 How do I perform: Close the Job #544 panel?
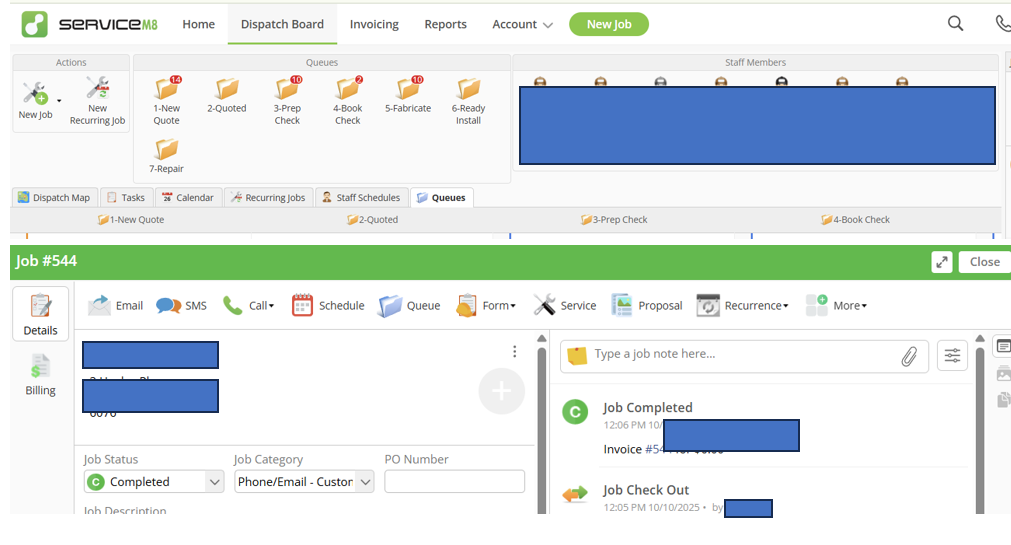(983, 262)
